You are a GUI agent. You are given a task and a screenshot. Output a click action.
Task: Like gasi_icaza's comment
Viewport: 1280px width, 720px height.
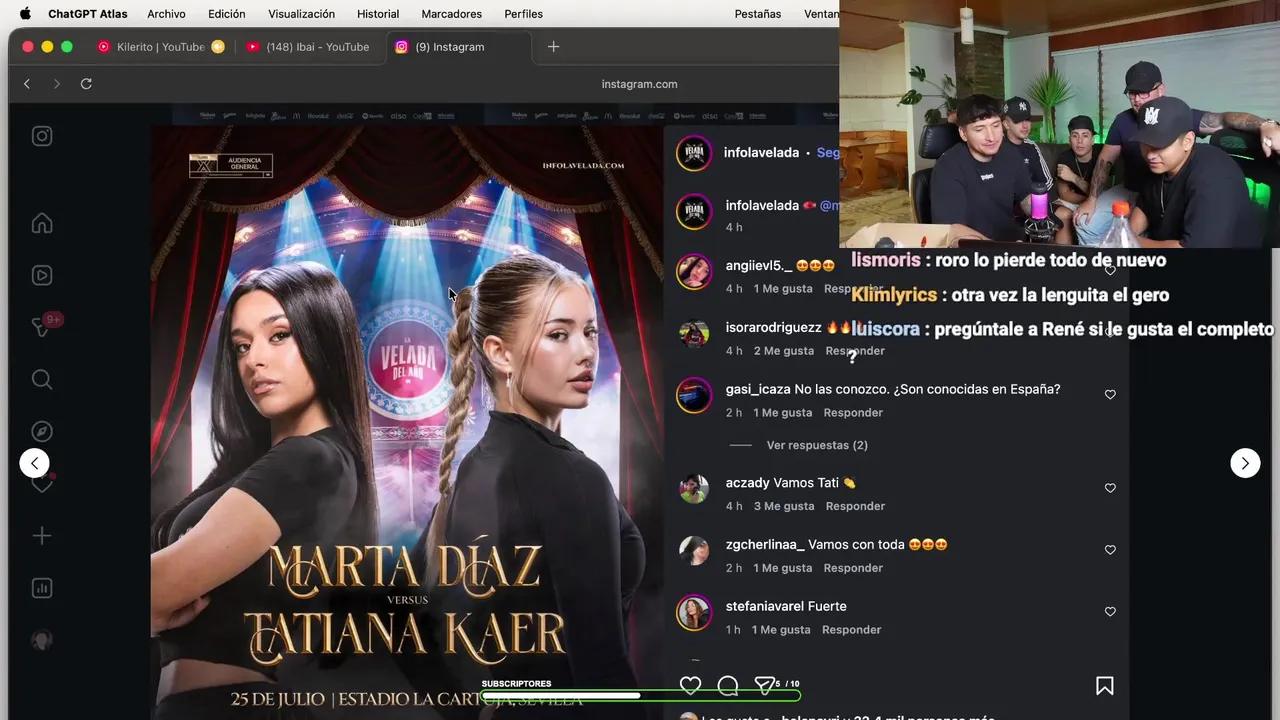point(1110,395)
